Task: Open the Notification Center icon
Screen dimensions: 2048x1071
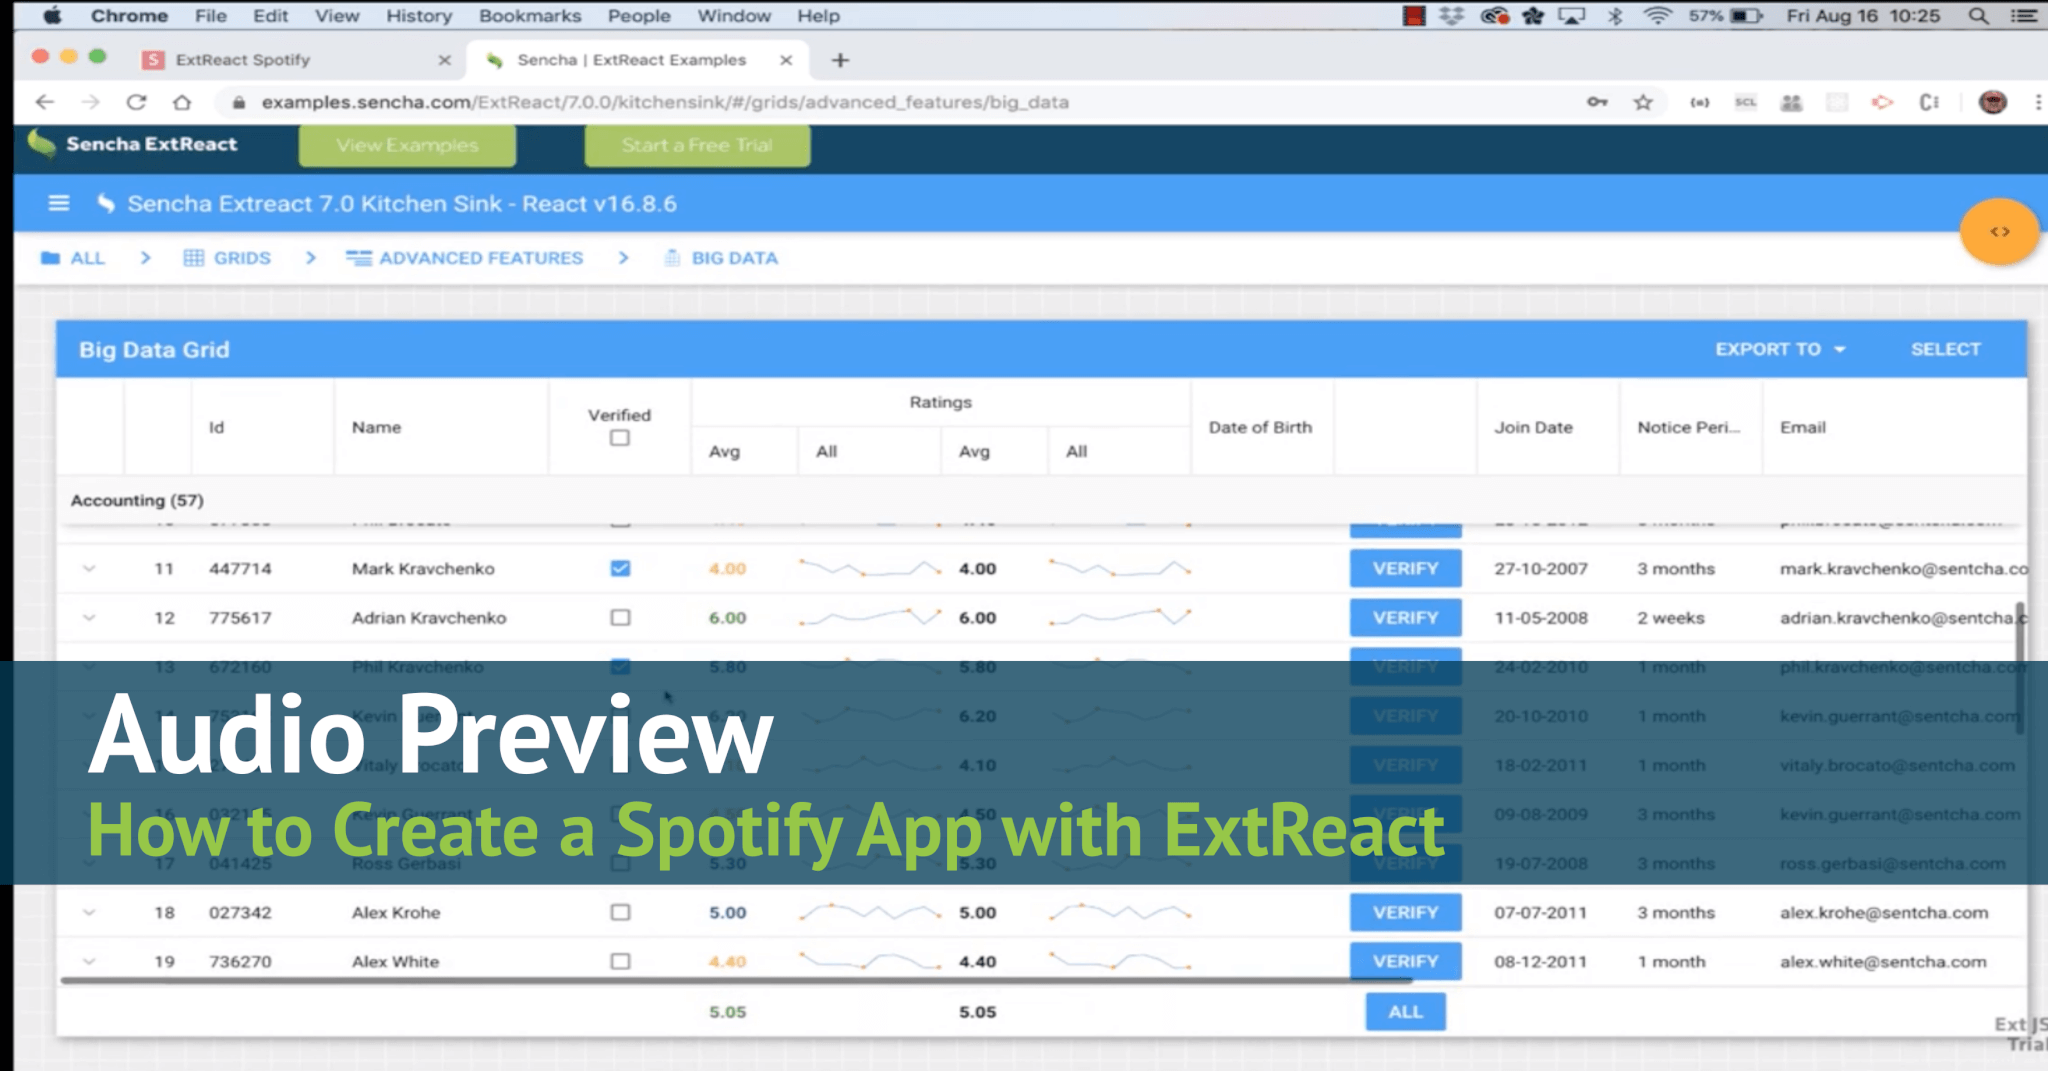Action: pyautogui.click(x=2025, y=16)
